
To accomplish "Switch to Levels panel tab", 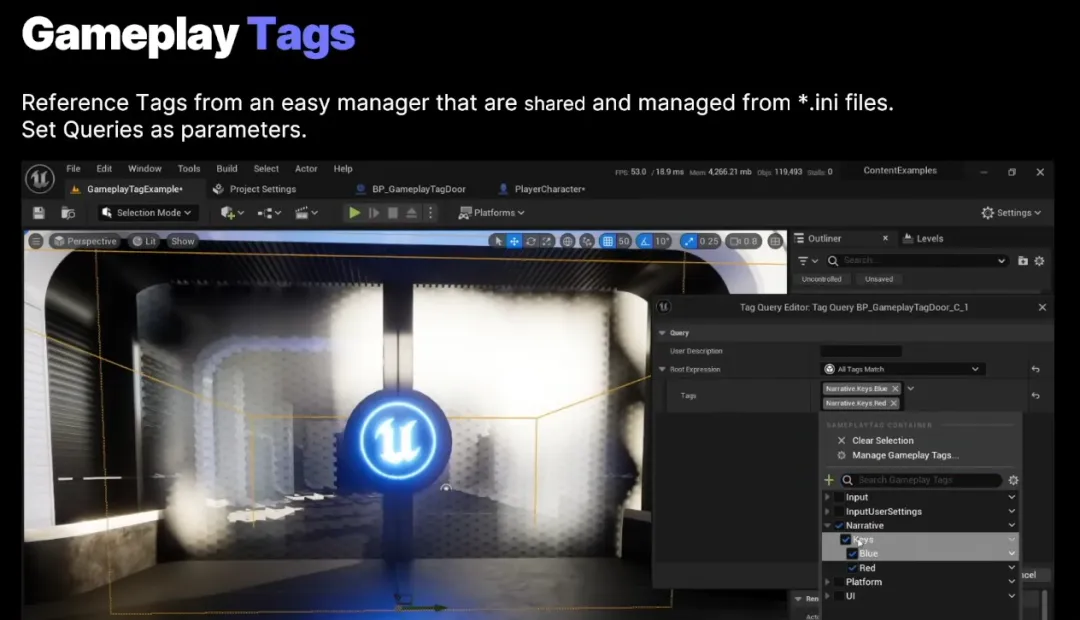I will [923, 238].
